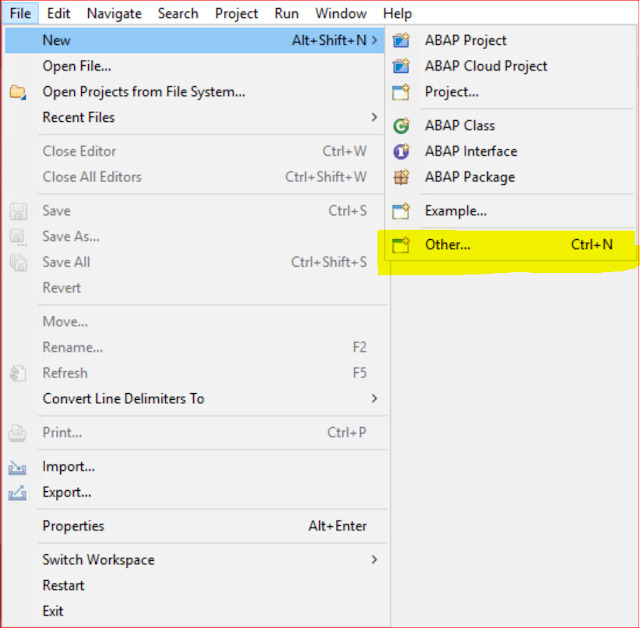640x628 pixels.
Task: Open Properties from the File menu
Action: [x=194, y=526]
